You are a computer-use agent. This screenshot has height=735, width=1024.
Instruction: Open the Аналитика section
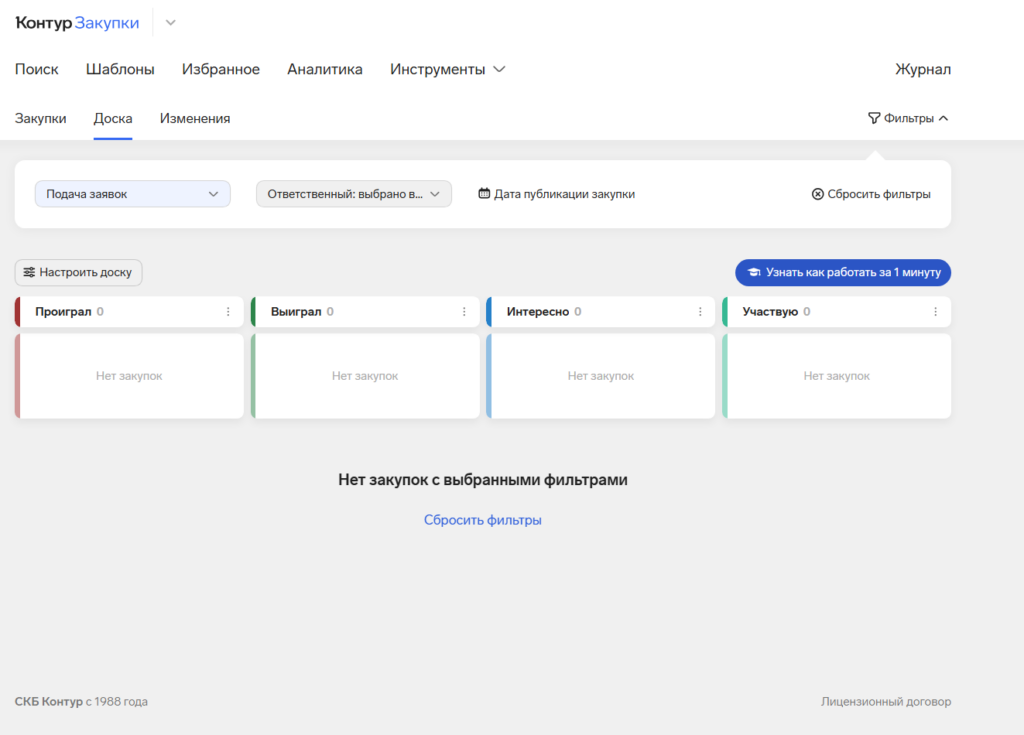pyautogui.click(x=325, y=69)
